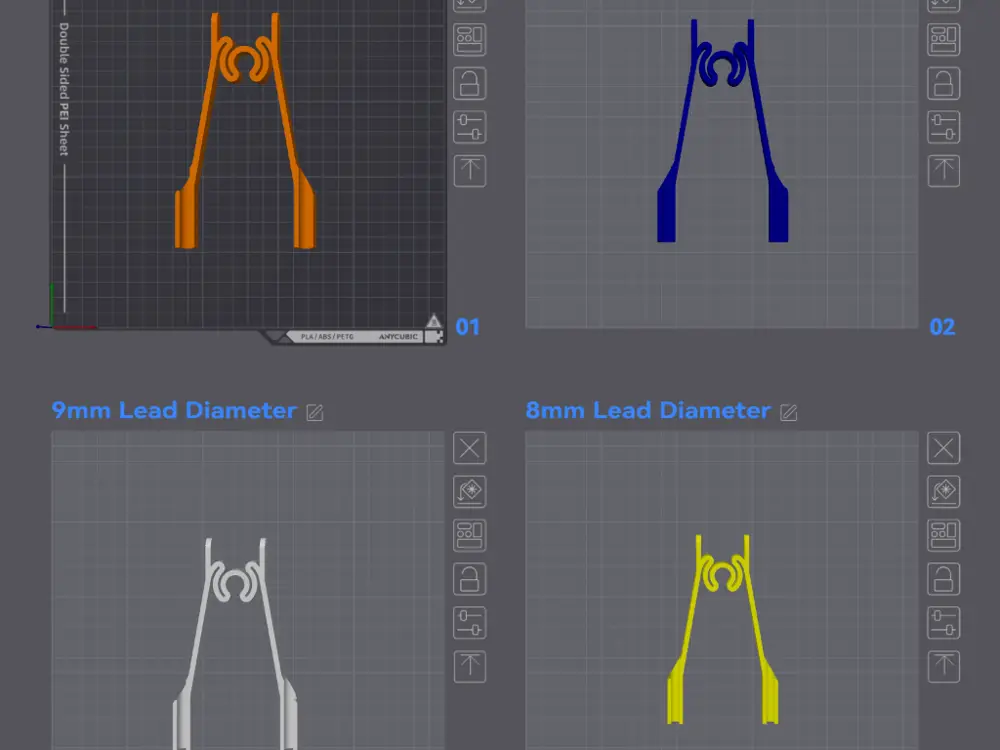Click the "01" plate number
This screenshot has width=1000, height=750.
467,327
